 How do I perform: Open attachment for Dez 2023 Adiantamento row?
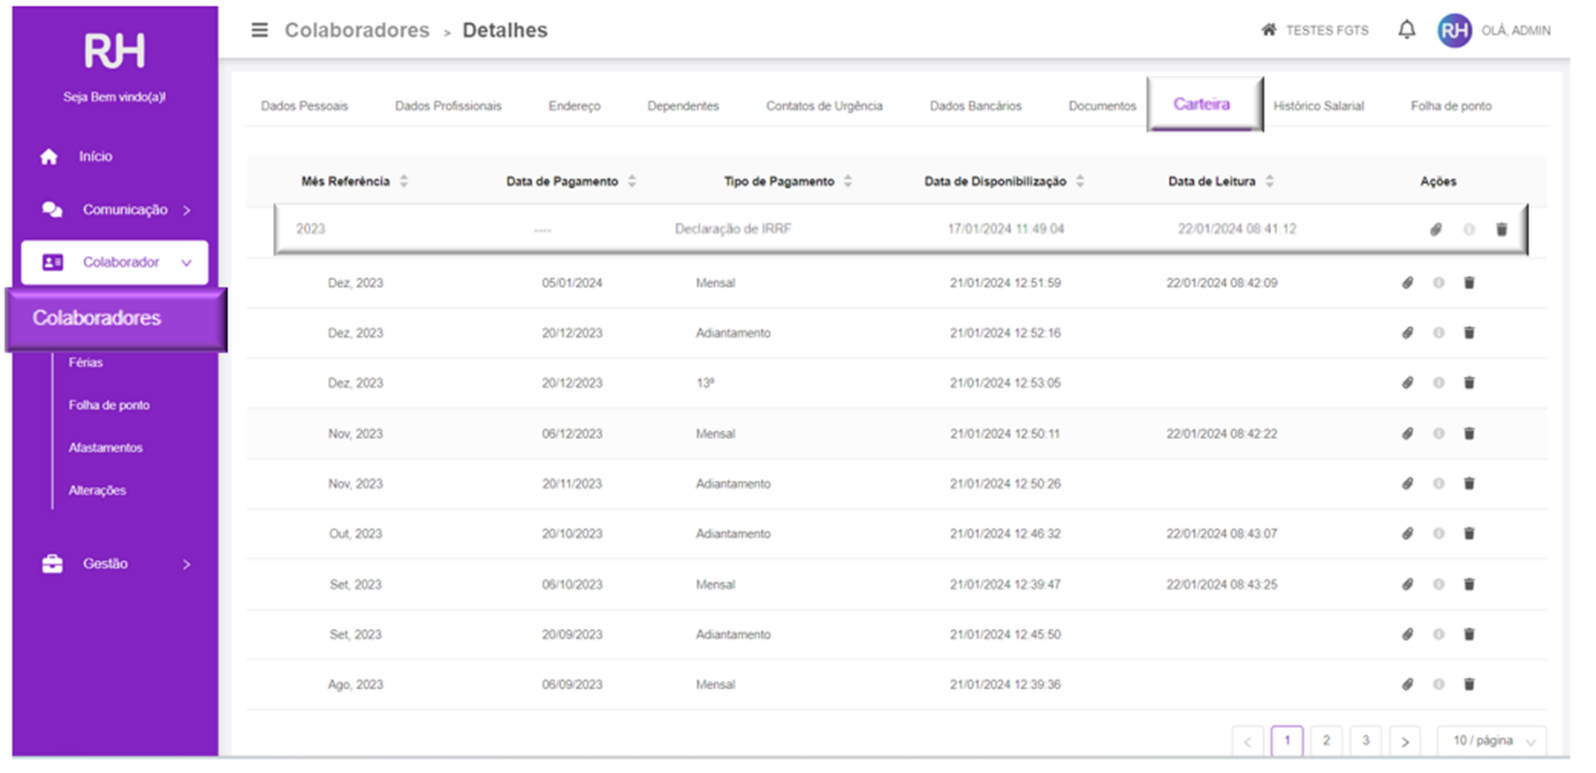1407,333
